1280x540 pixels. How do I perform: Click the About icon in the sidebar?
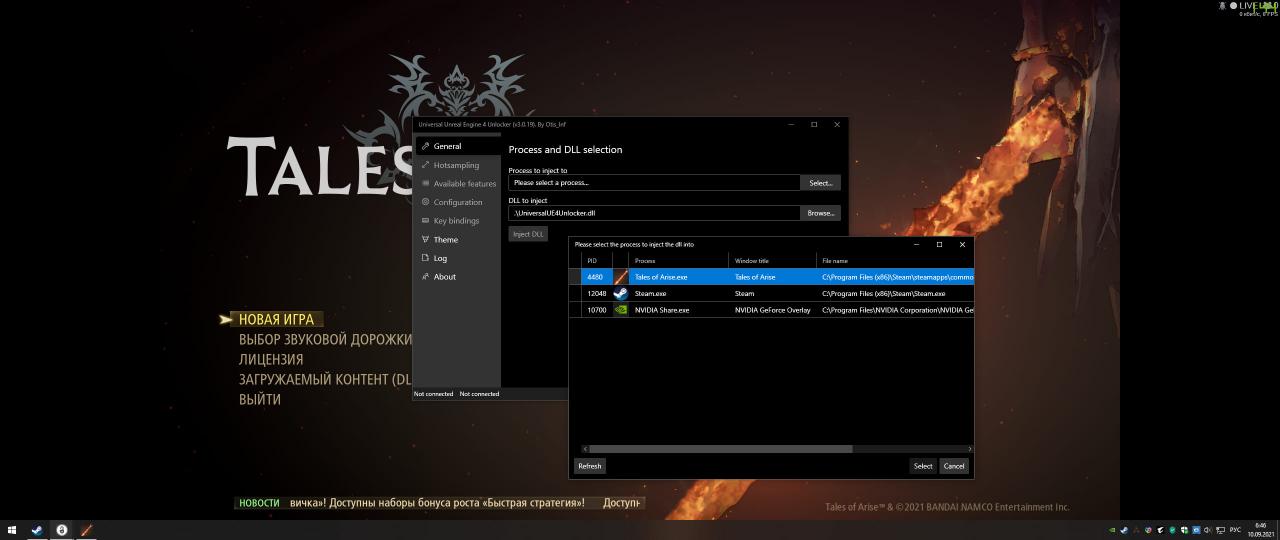[425, 277]
